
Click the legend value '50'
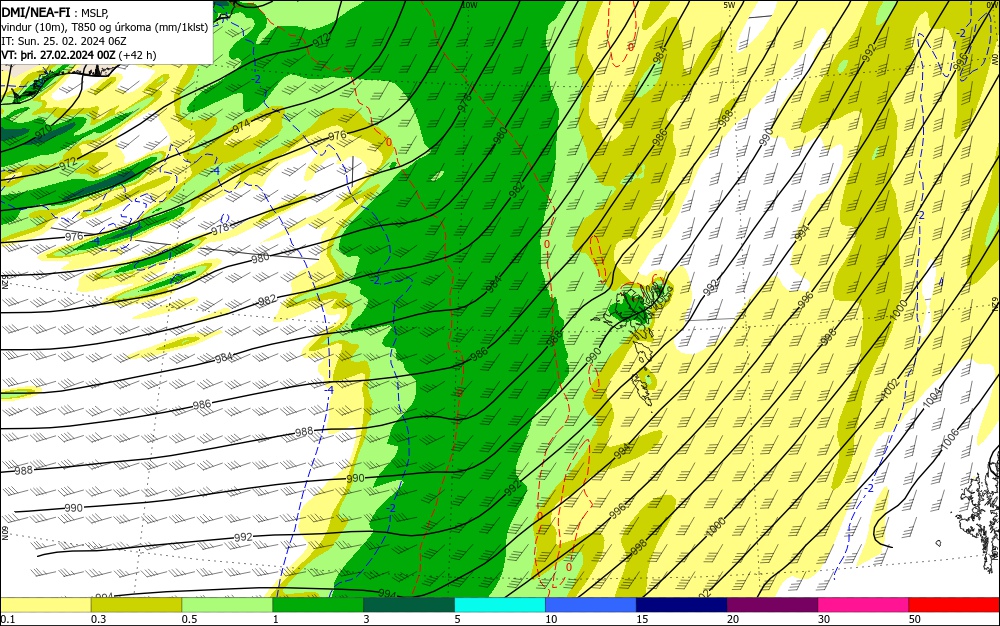tap(915, 619)
